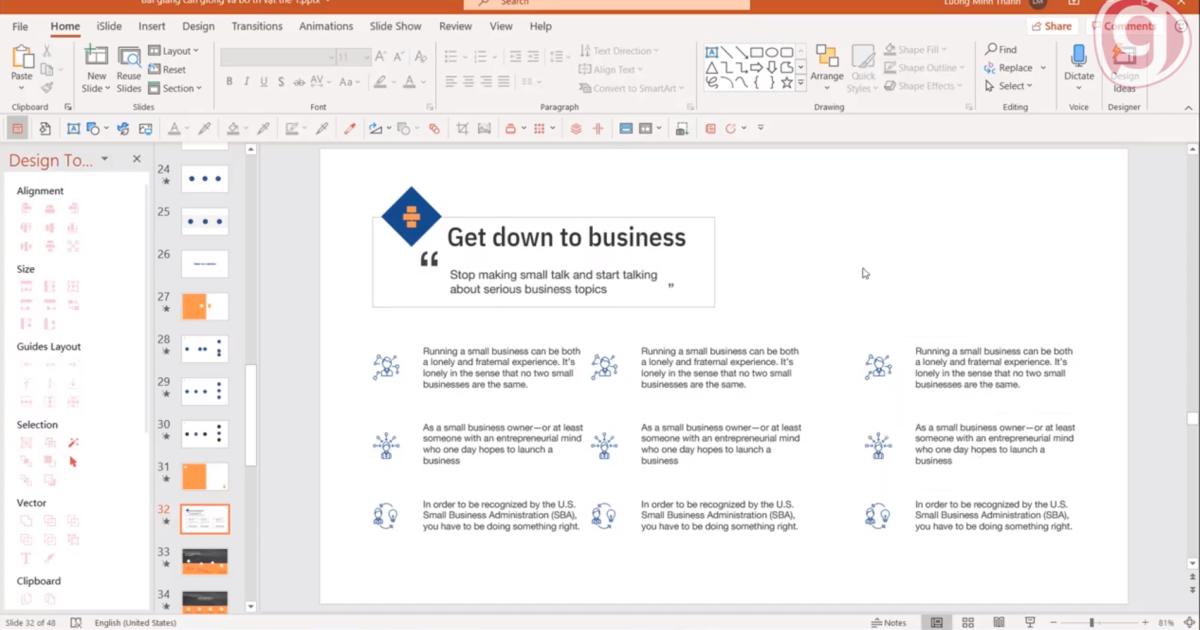Screen dimensions: 1200x630
Task: Click Find in Editing group
Action: [x=1001, y=49]
